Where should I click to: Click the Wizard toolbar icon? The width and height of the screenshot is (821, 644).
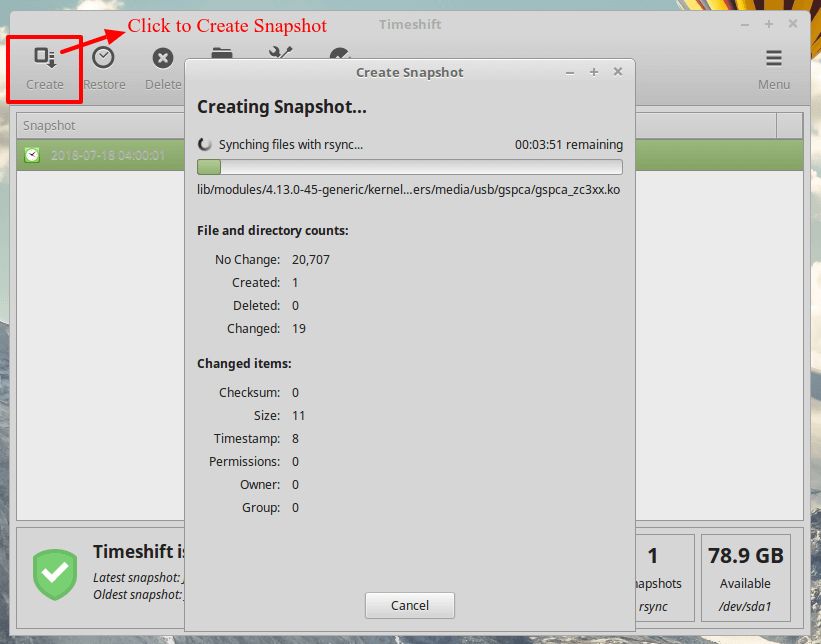[340, 53]
